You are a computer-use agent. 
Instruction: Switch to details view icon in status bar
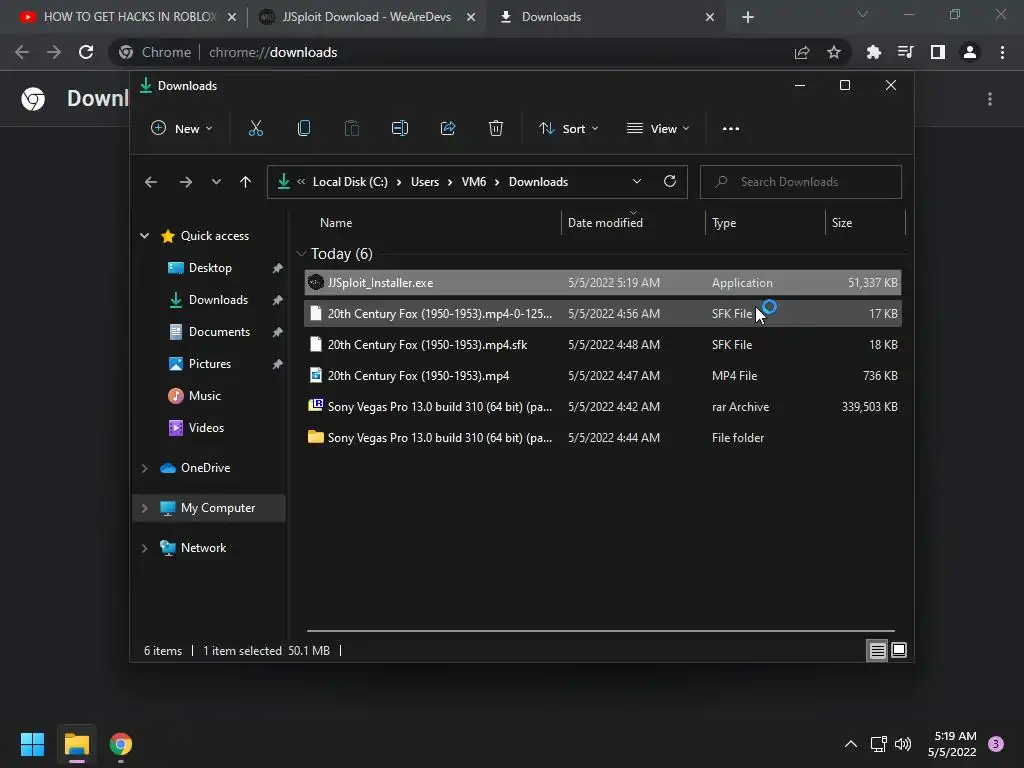(877, 650)
